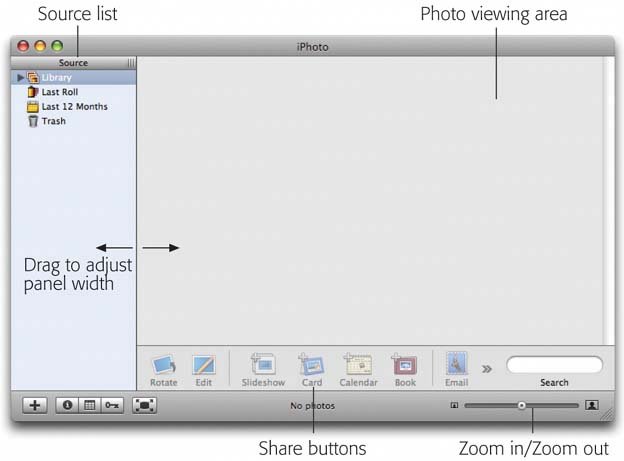The height and width of the screenshot is (461, 624).
Task: Click the green zoom window button
Action: 57,46
